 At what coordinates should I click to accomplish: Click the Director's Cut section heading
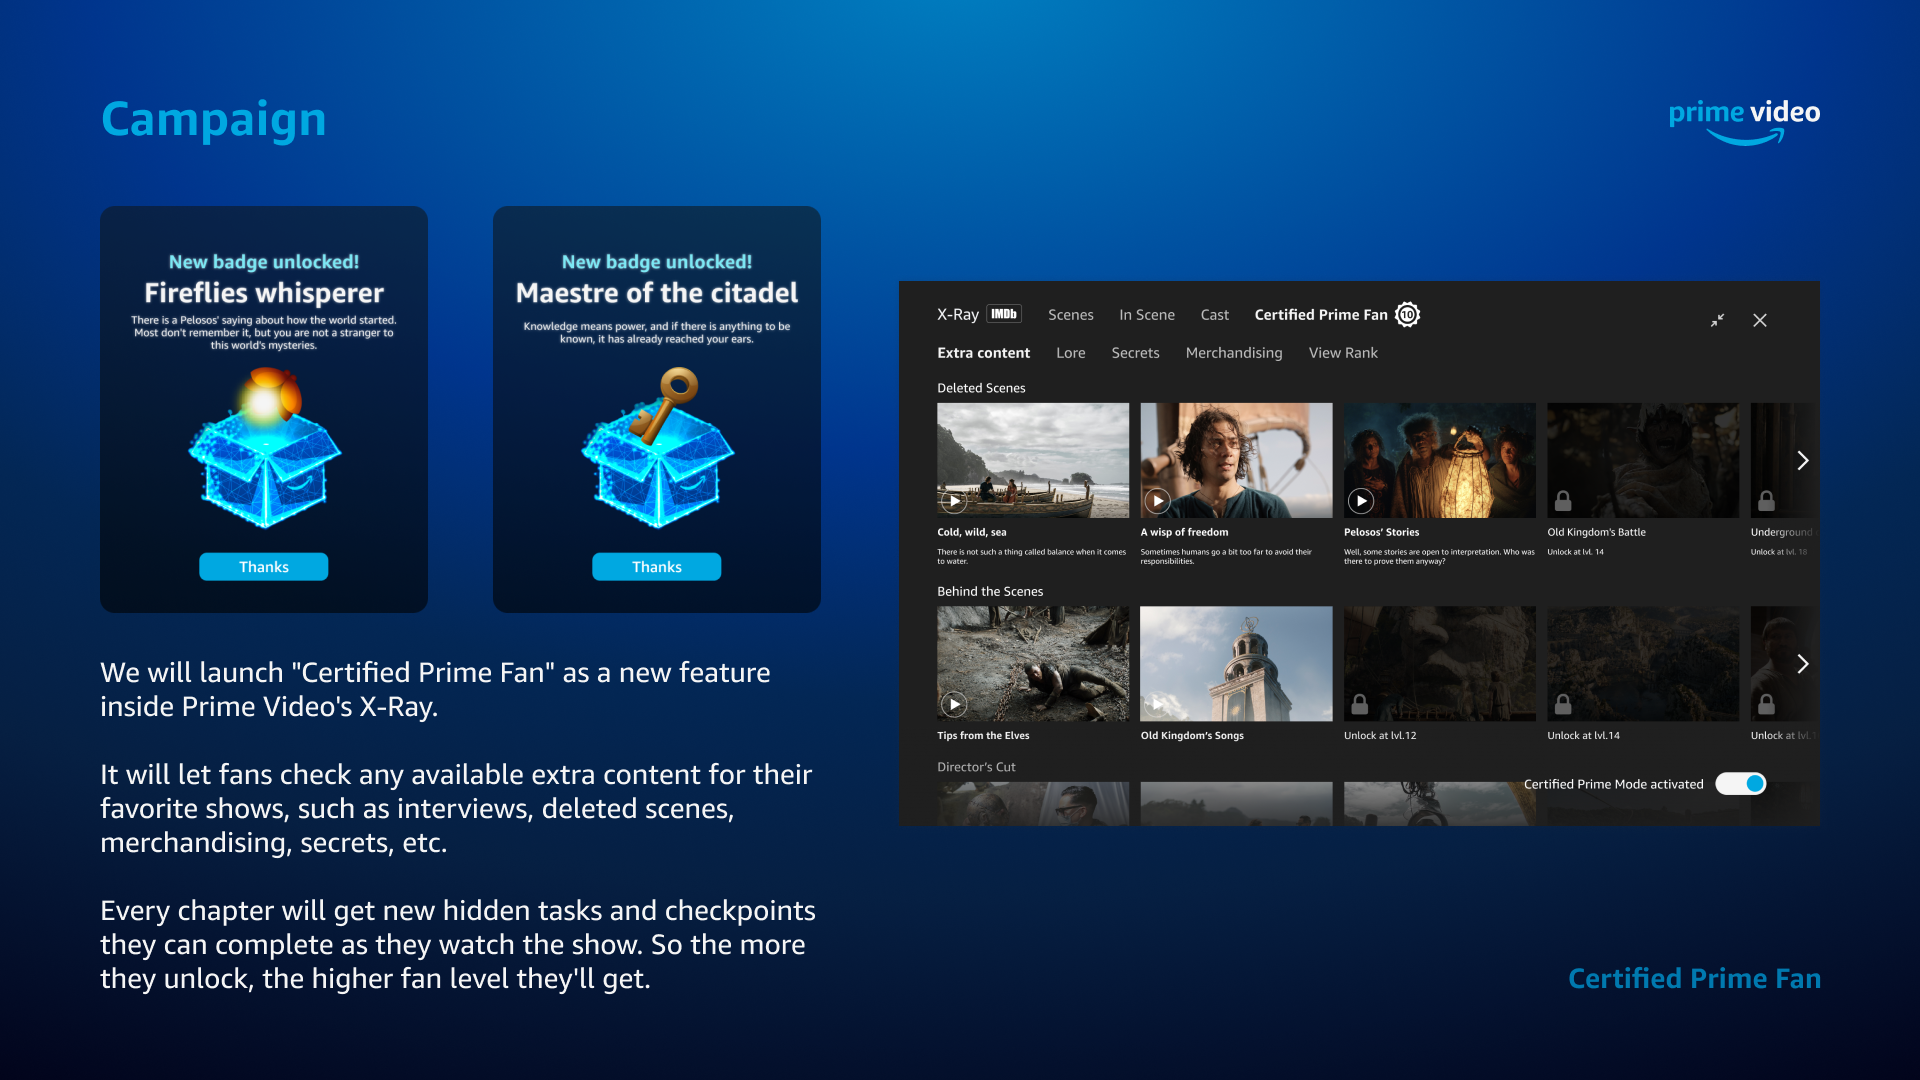(x=976, y=767)
